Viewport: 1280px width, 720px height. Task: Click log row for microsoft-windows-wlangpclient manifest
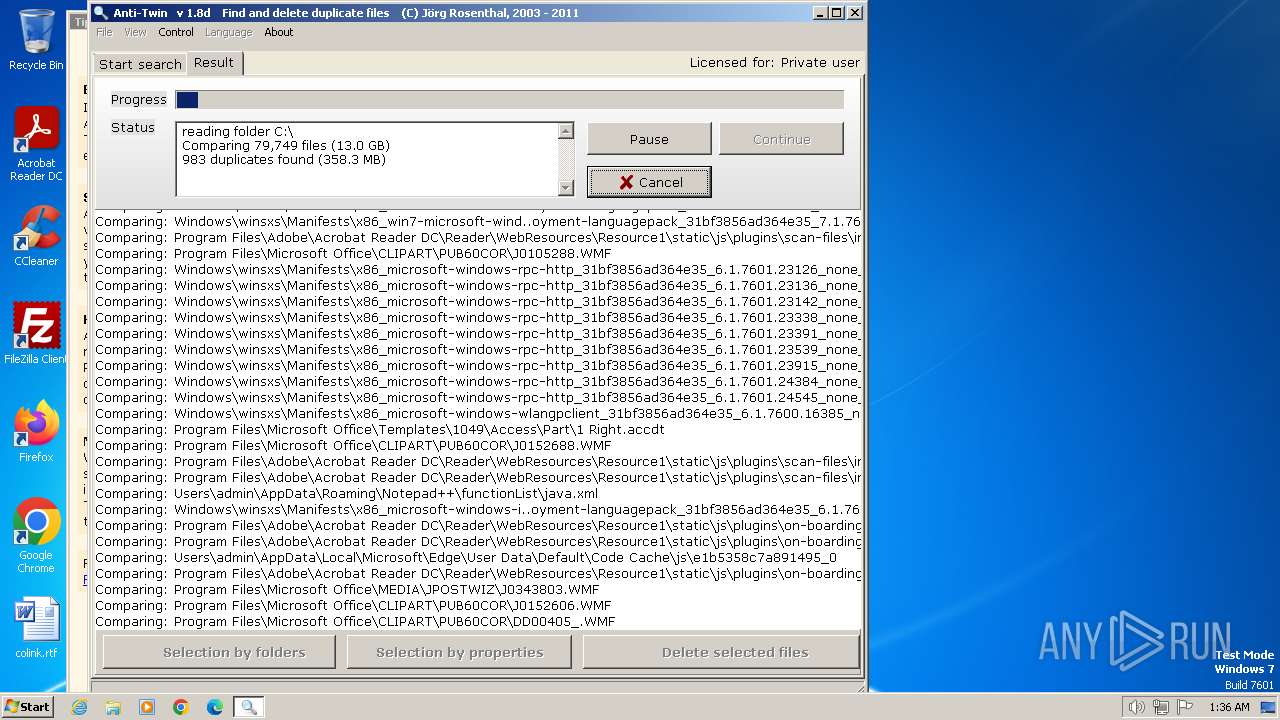pyautogui.click(x=477, y=413)
